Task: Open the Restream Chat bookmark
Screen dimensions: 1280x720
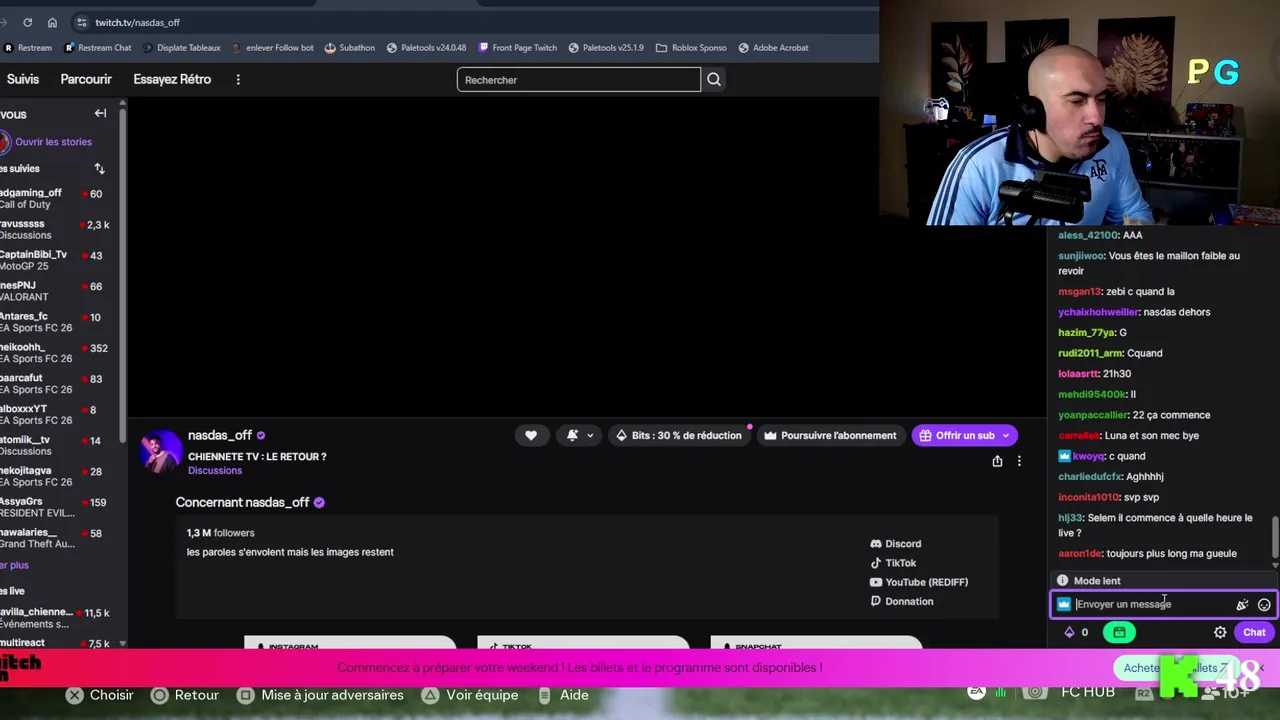Action: (x=98, y=47)
